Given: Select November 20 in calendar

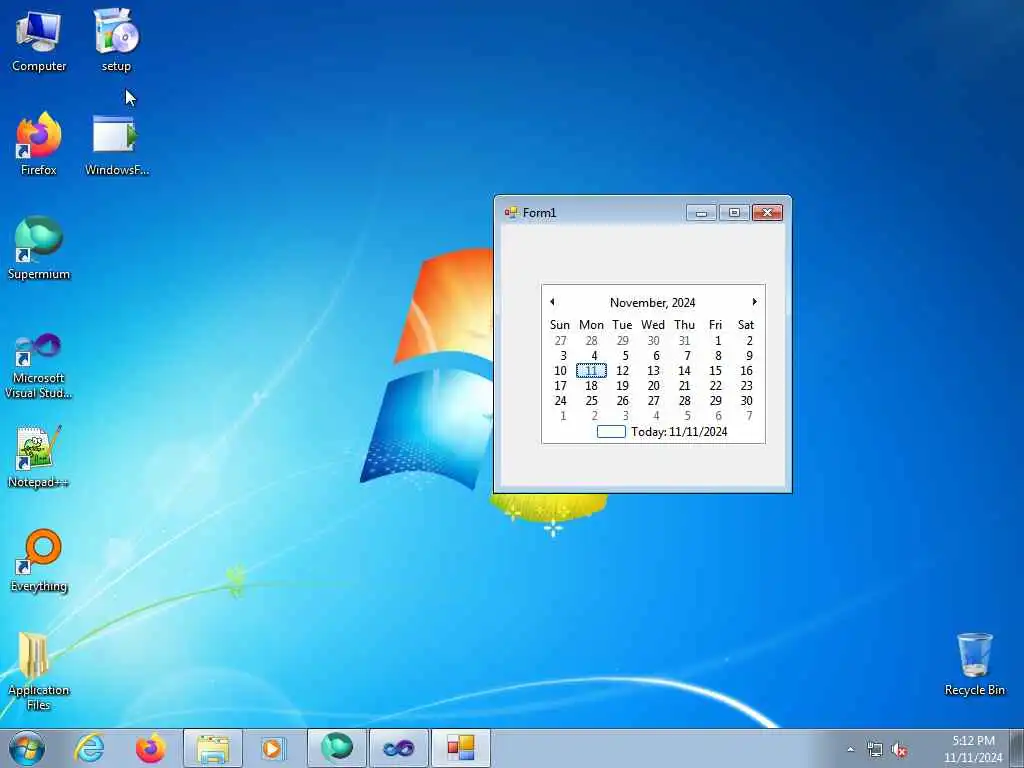Looking at the screenshot, I should tap(653, 386).
